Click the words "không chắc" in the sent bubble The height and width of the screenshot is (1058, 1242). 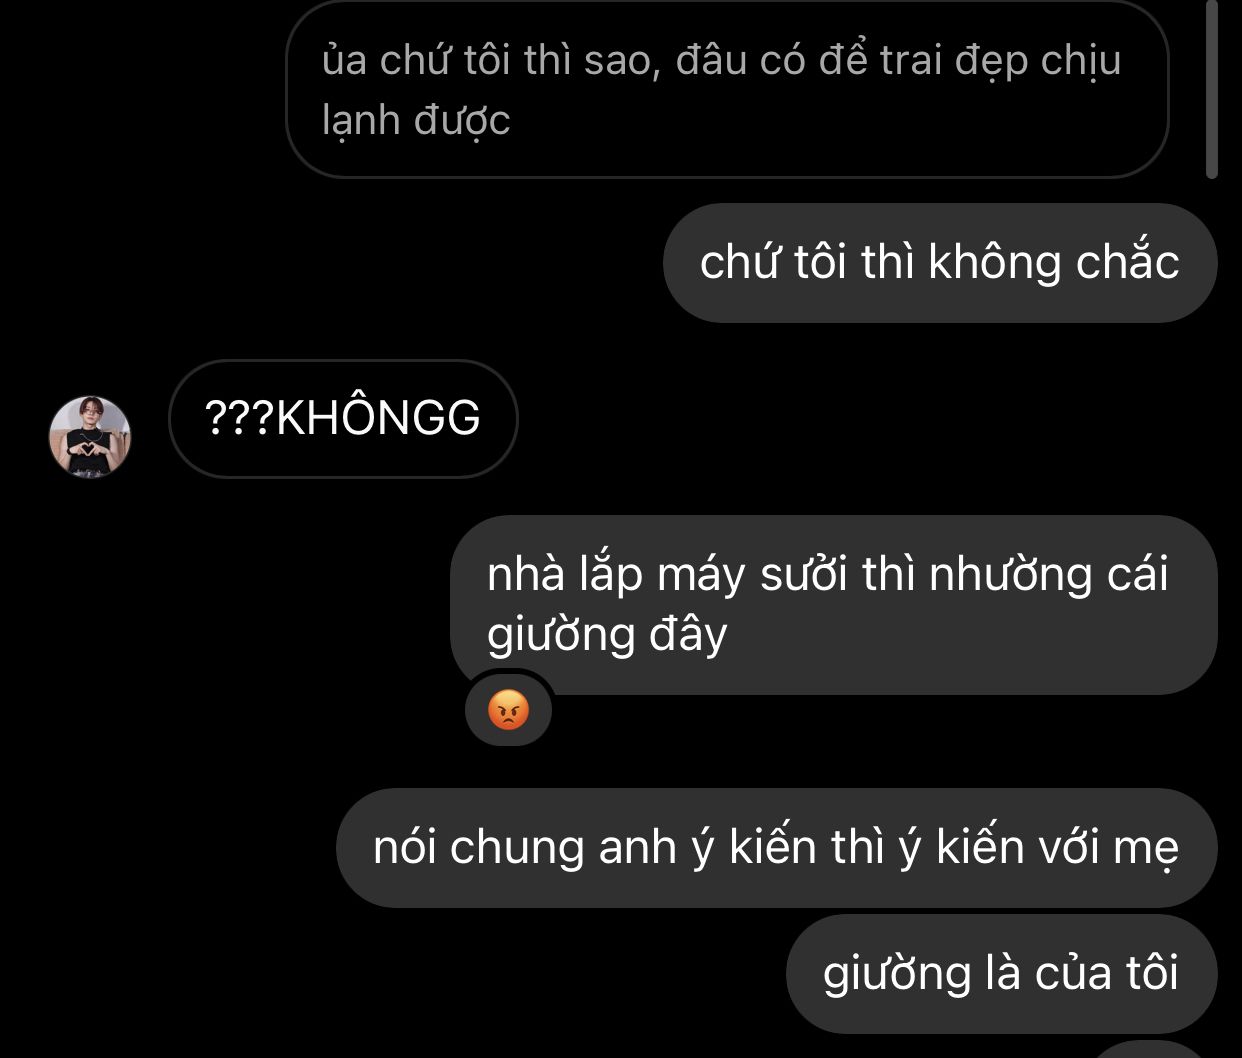(1054, 263)
